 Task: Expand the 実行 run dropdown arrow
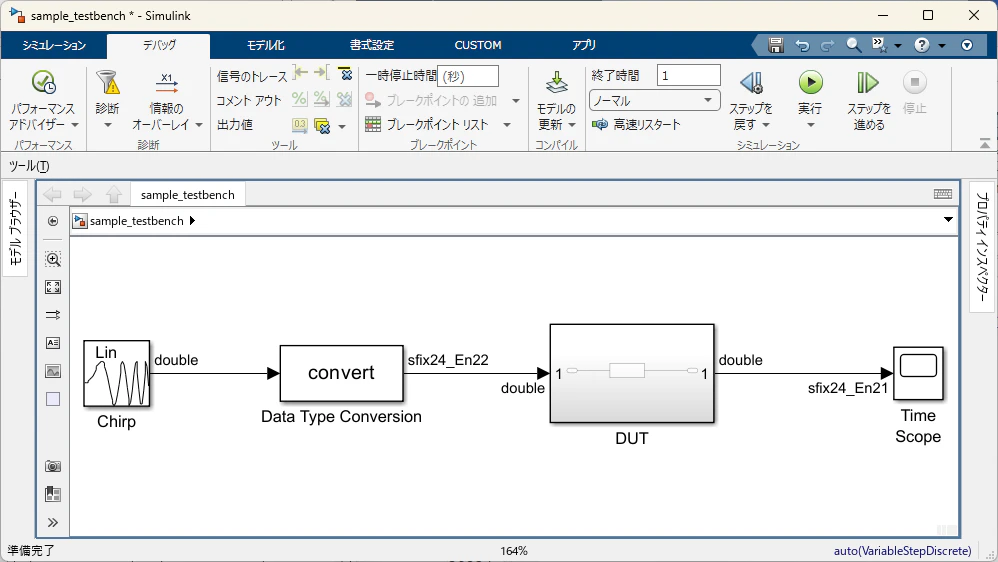click(810, 125)
